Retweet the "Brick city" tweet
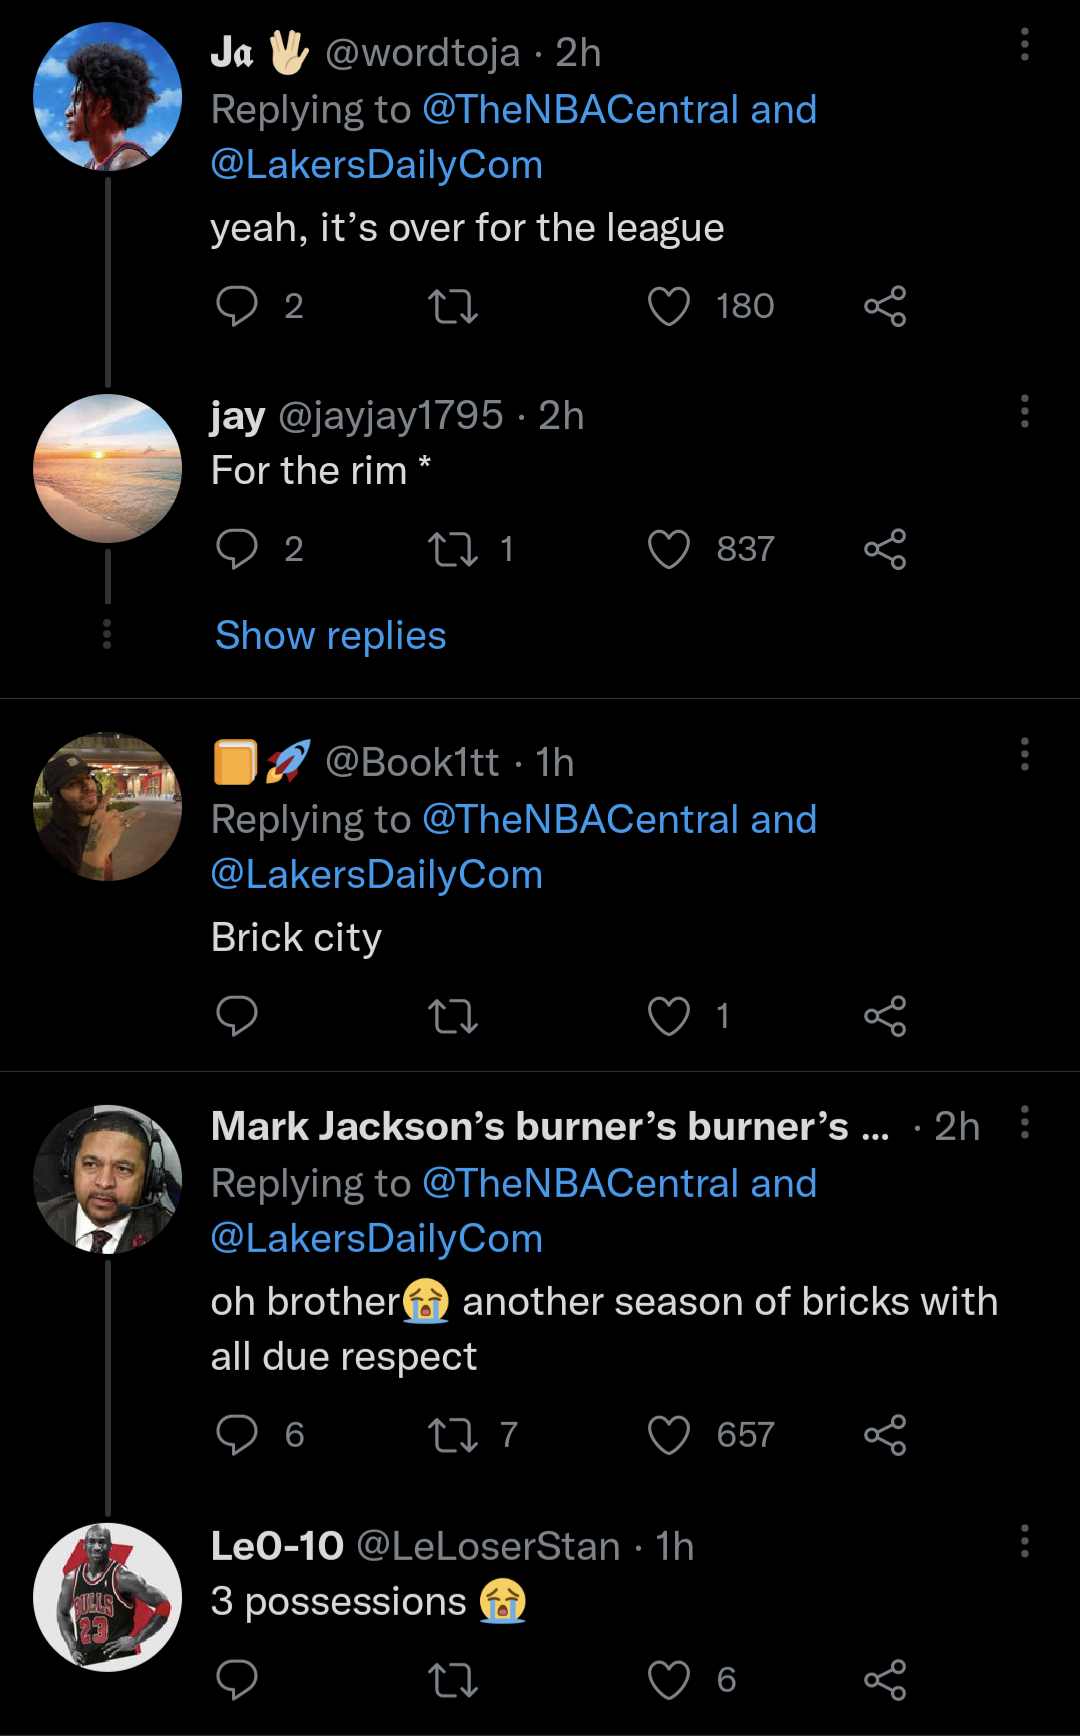Image resolution: width=1080 pixels, height=1736 pixels. coord(453,1016)
